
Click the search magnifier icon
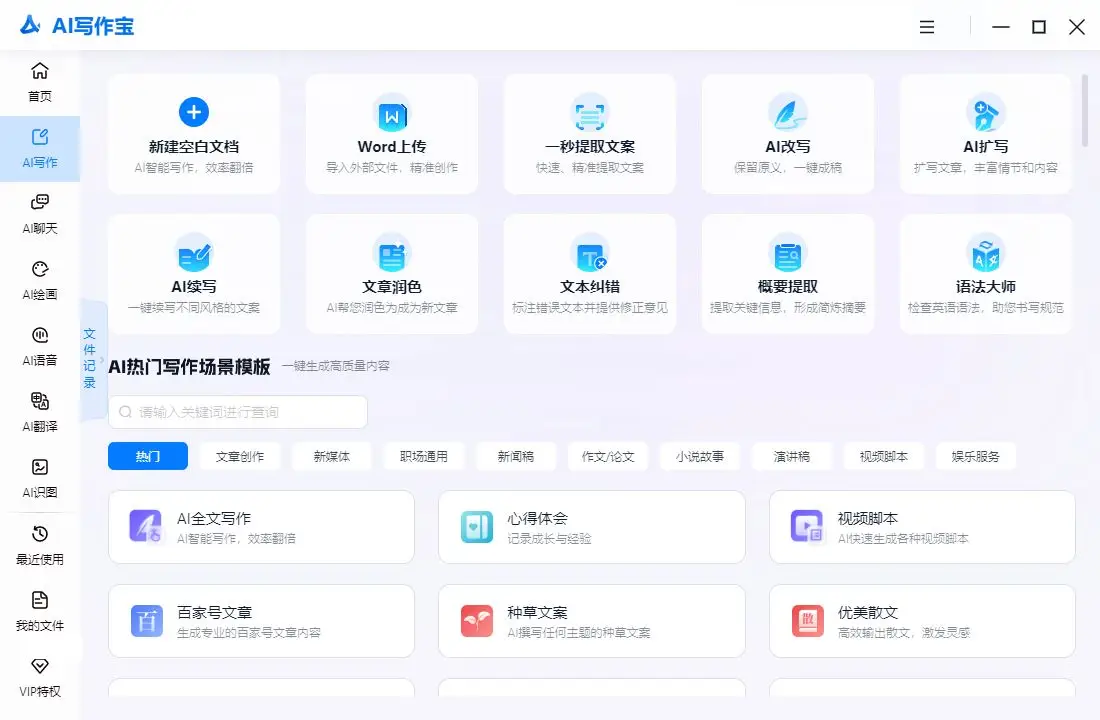[126, 412]
